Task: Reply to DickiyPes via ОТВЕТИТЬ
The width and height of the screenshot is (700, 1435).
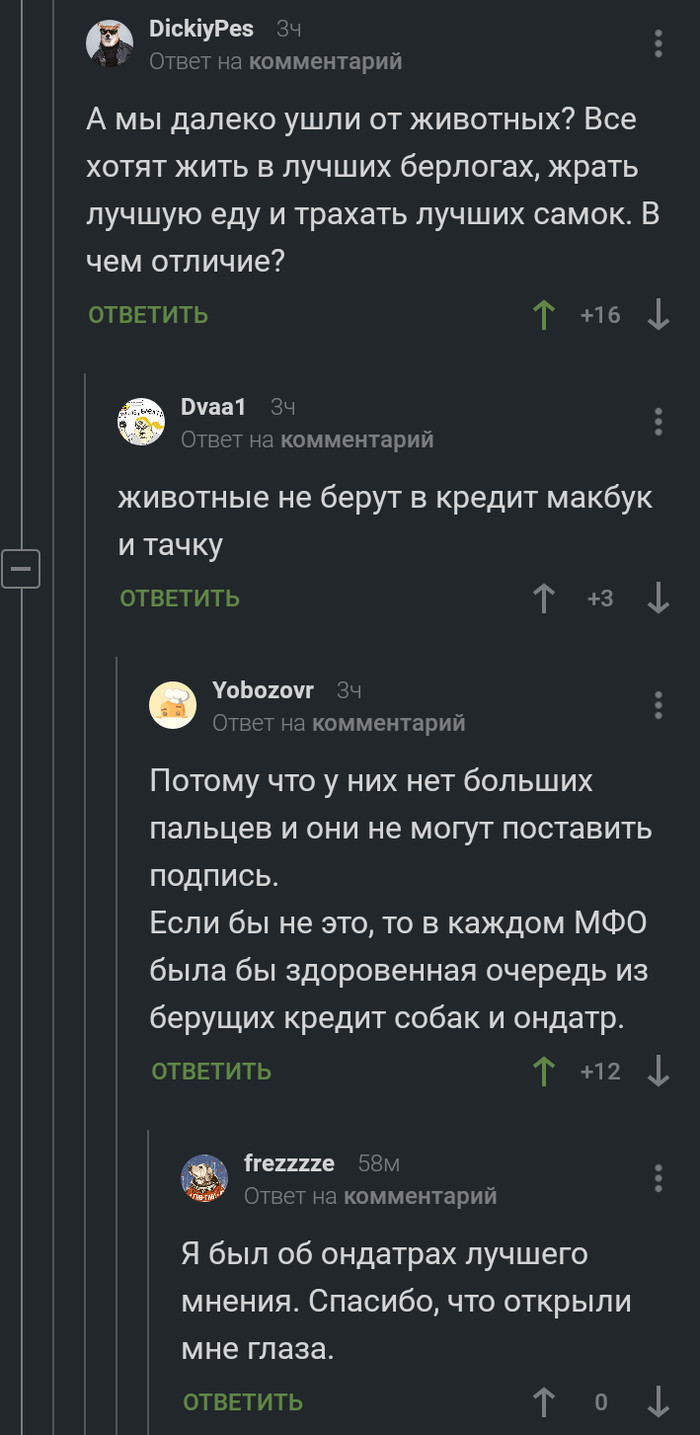Action: [148, 315]
